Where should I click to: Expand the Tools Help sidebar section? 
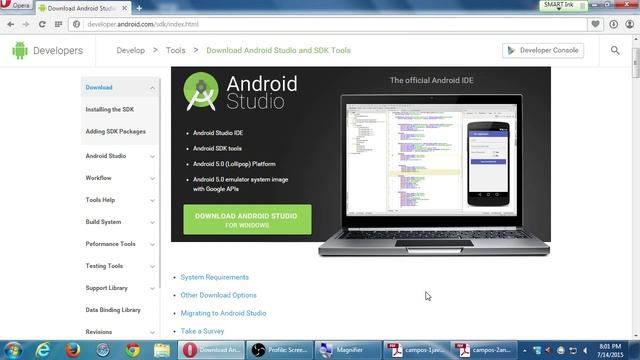(x=152, y=200)
